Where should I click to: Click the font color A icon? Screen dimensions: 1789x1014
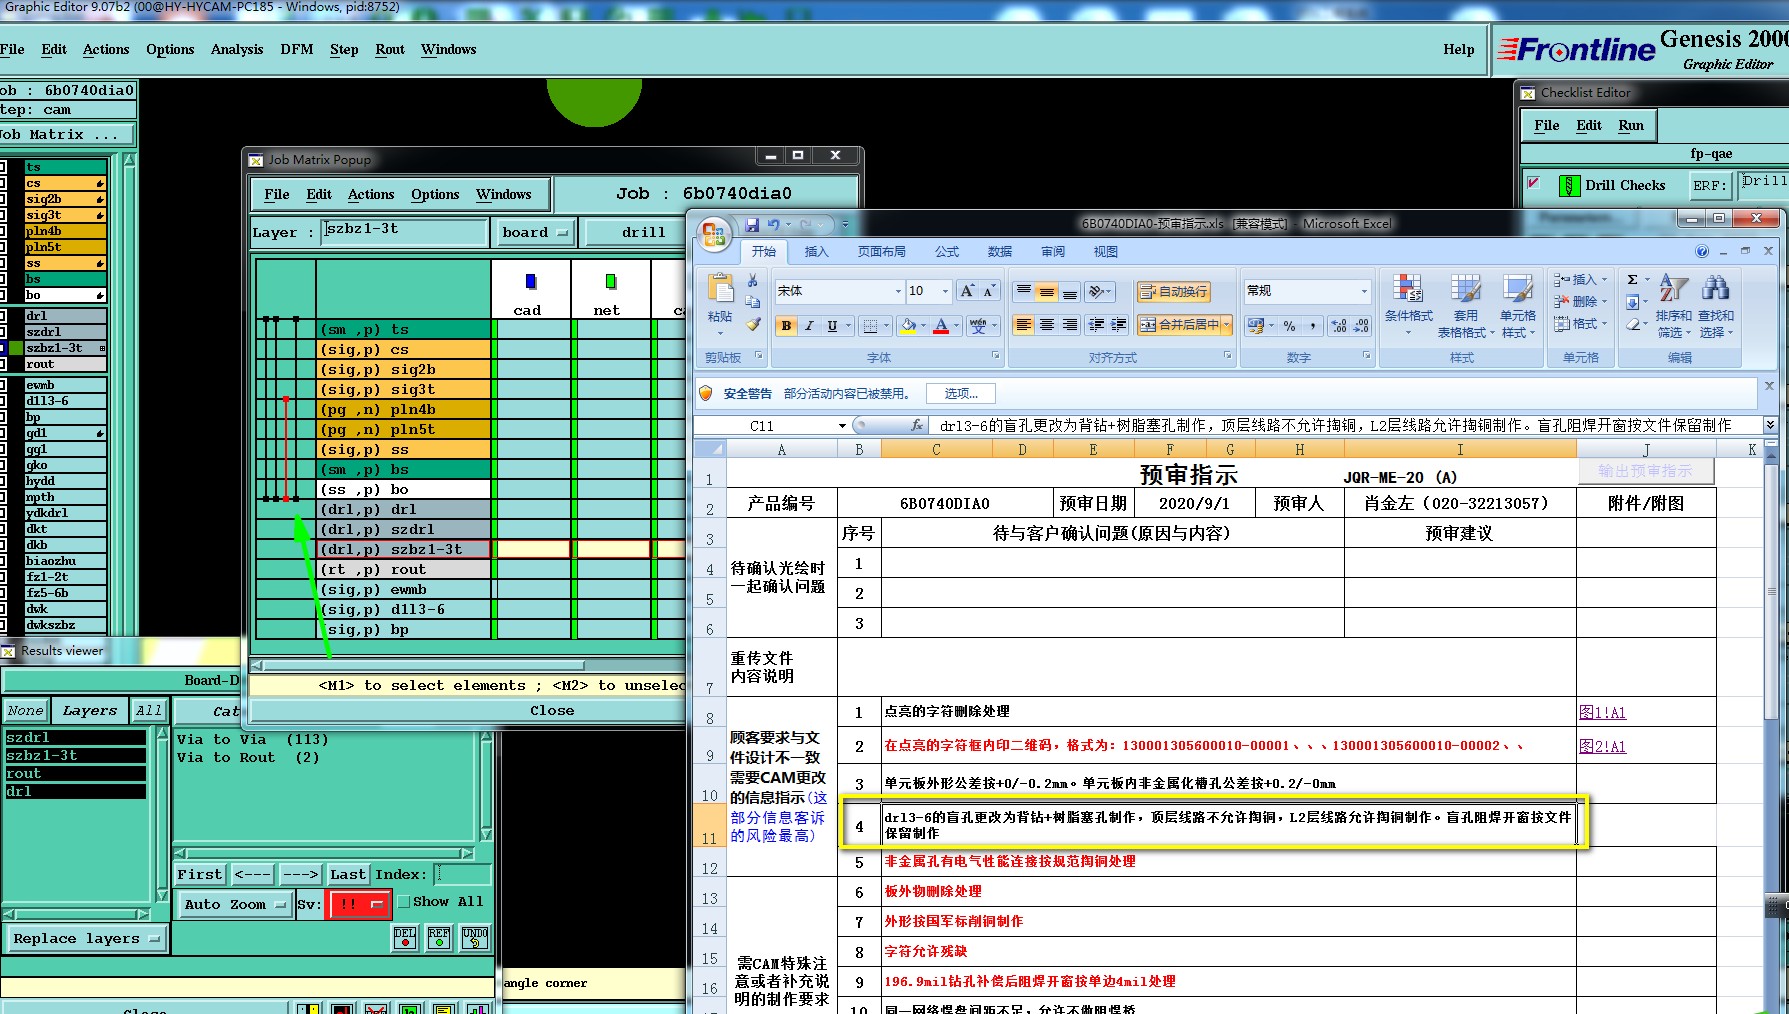click(x=940, y=325)
